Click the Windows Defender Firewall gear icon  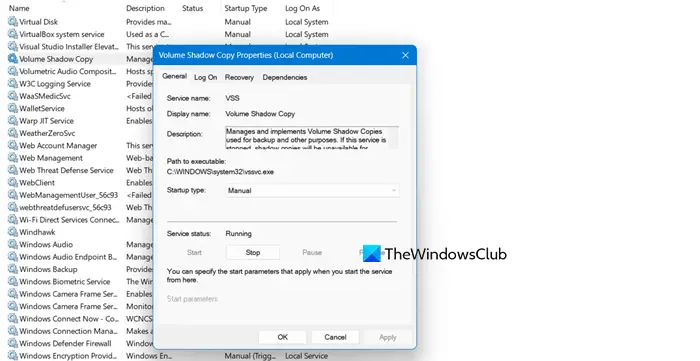pos(12,344)
